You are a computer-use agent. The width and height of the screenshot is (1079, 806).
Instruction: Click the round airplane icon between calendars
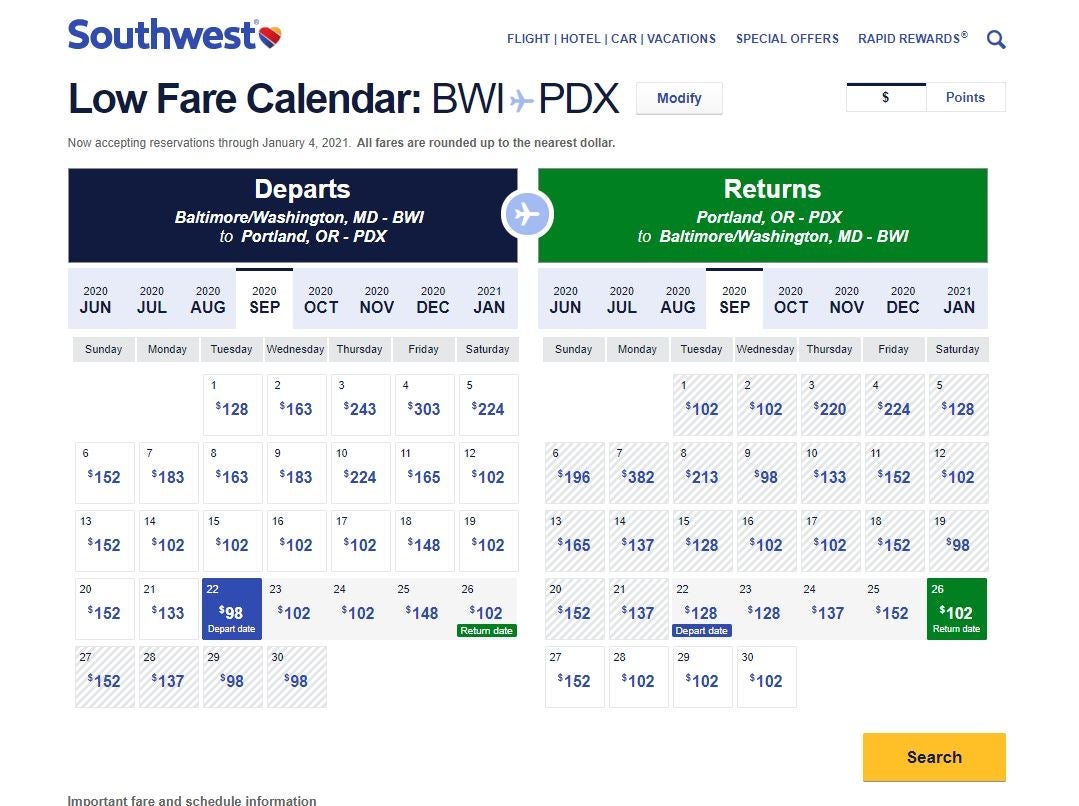click(x=527, y=214)
